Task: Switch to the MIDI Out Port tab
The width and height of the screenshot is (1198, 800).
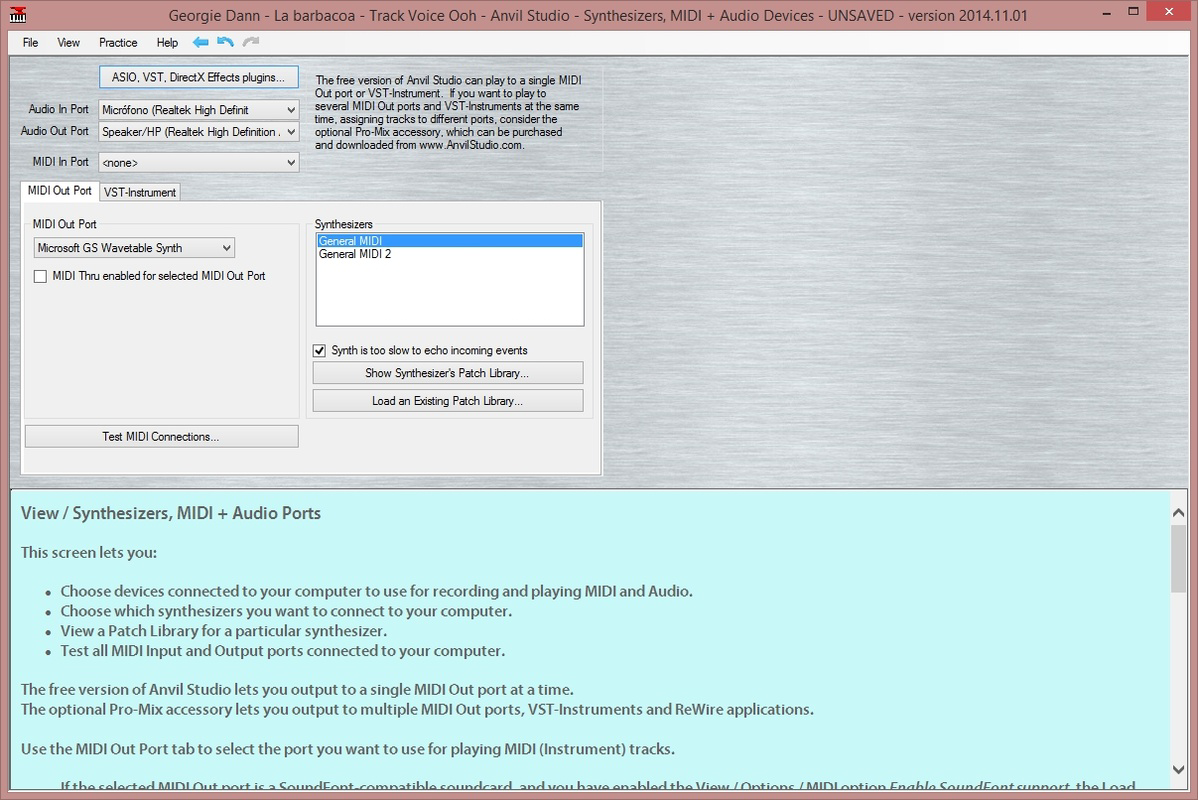Action: (x=60, y=191)
